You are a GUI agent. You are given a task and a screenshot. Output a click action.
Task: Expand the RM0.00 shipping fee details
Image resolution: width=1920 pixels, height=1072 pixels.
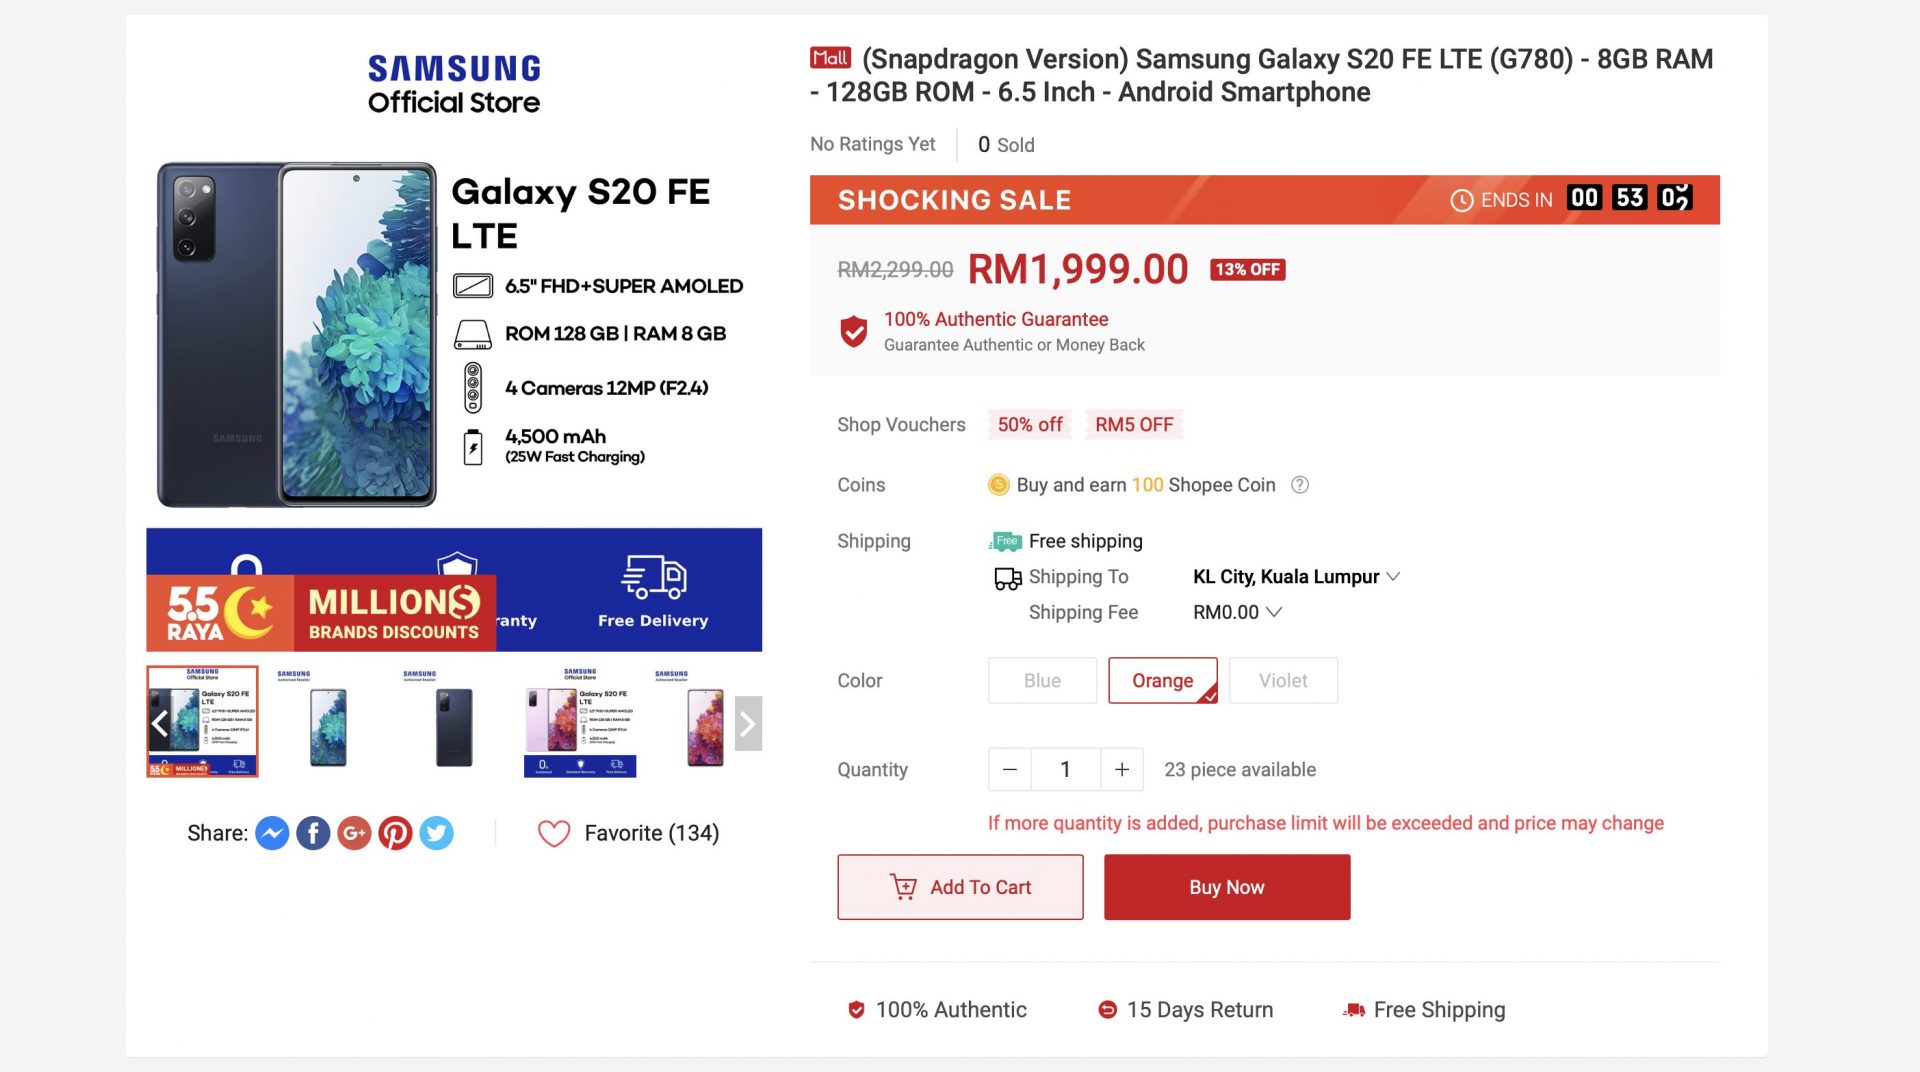(1237, 612)
